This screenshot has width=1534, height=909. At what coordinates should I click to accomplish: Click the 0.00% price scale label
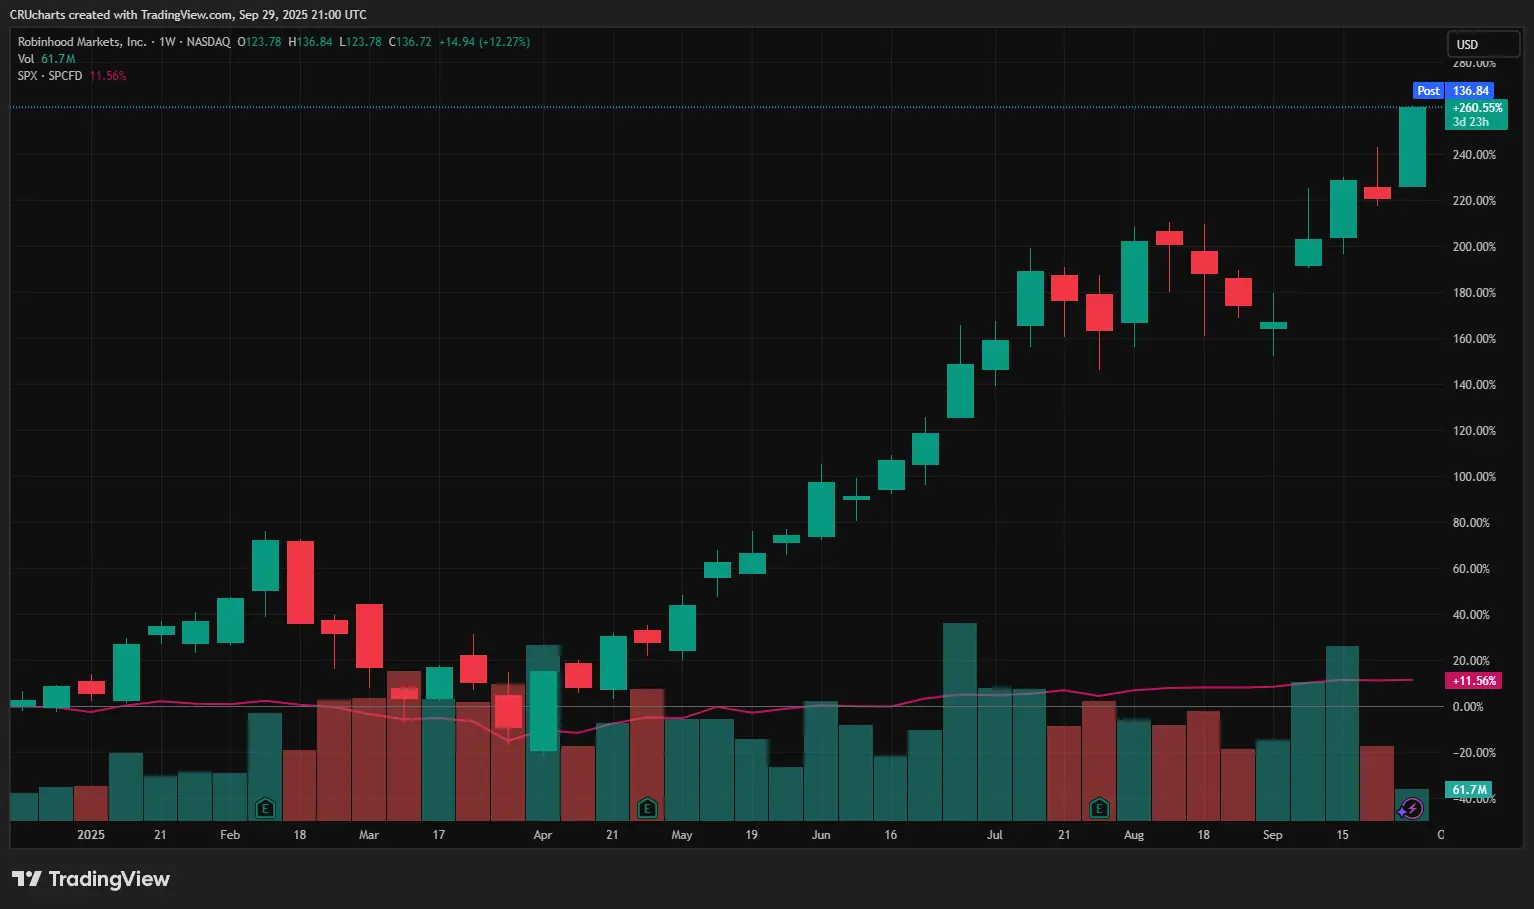[1468, 707]
